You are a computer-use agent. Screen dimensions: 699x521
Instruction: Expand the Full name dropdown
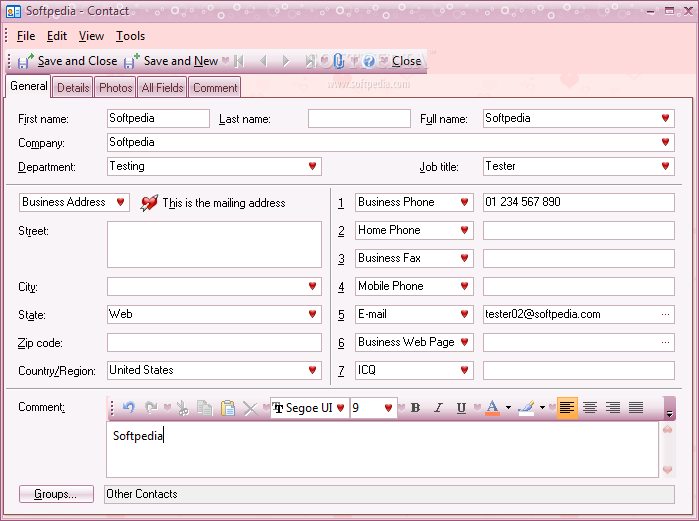[665, 118]
